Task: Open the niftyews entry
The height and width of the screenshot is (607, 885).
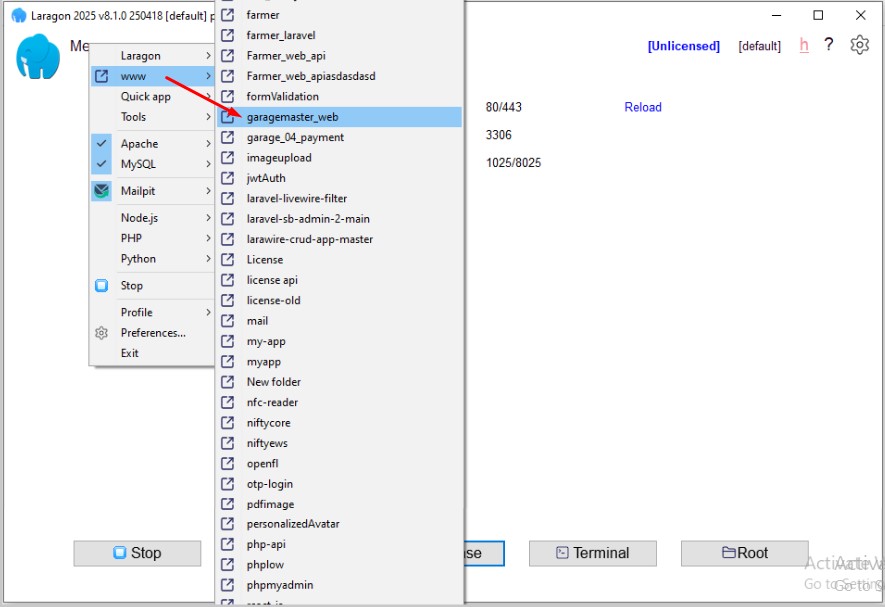Action: (339, 443)
